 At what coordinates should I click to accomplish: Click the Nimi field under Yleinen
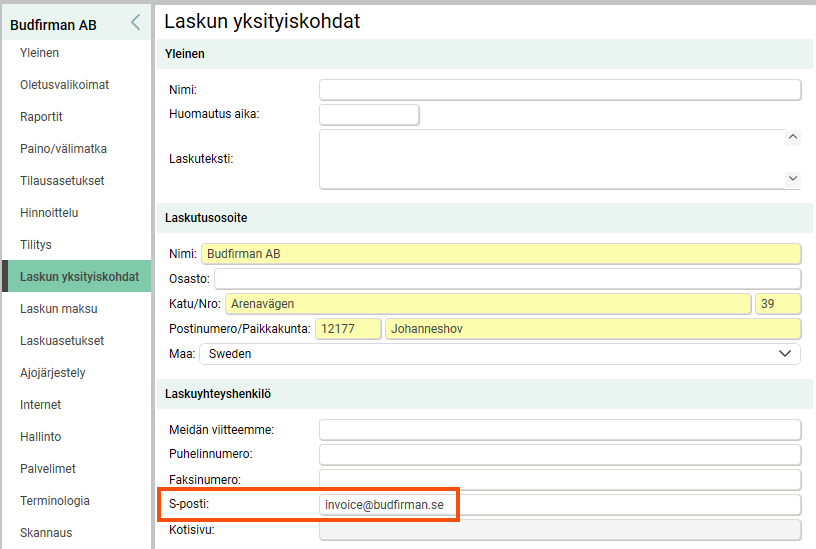point(560,90)
